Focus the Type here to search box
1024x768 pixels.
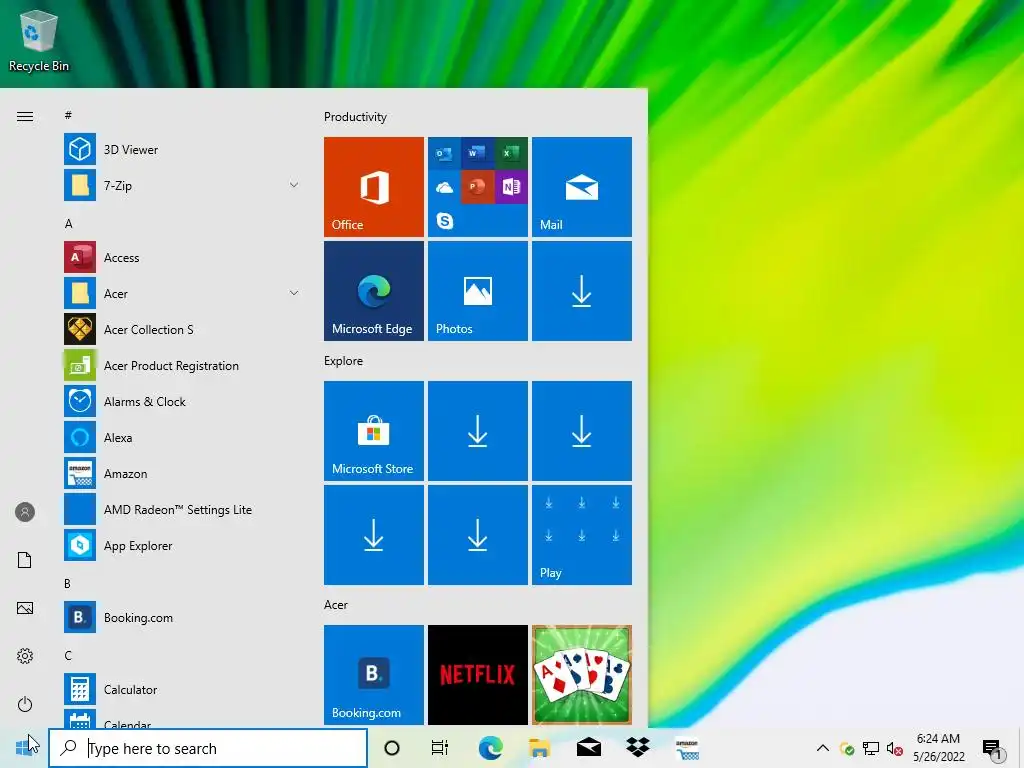pos(208,748)
